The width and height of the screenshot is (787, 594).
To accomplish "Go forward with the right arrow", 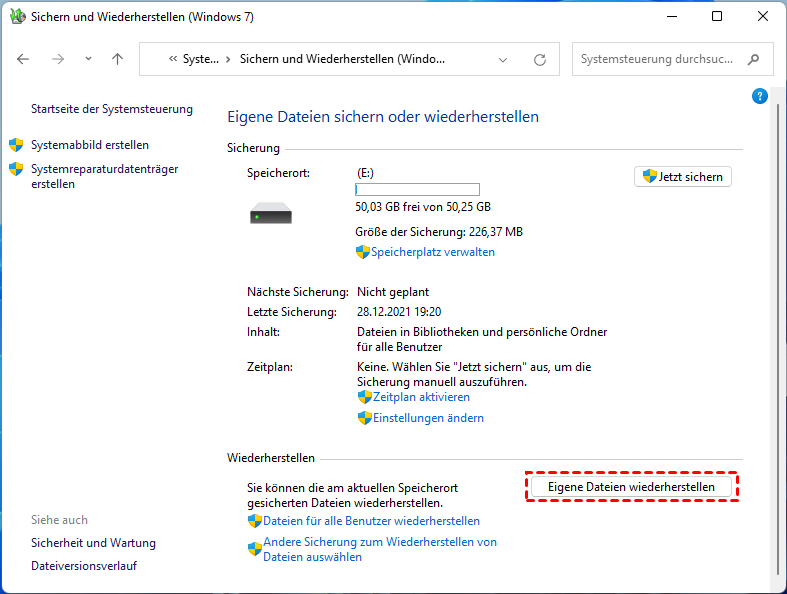I will pos(58,59).
